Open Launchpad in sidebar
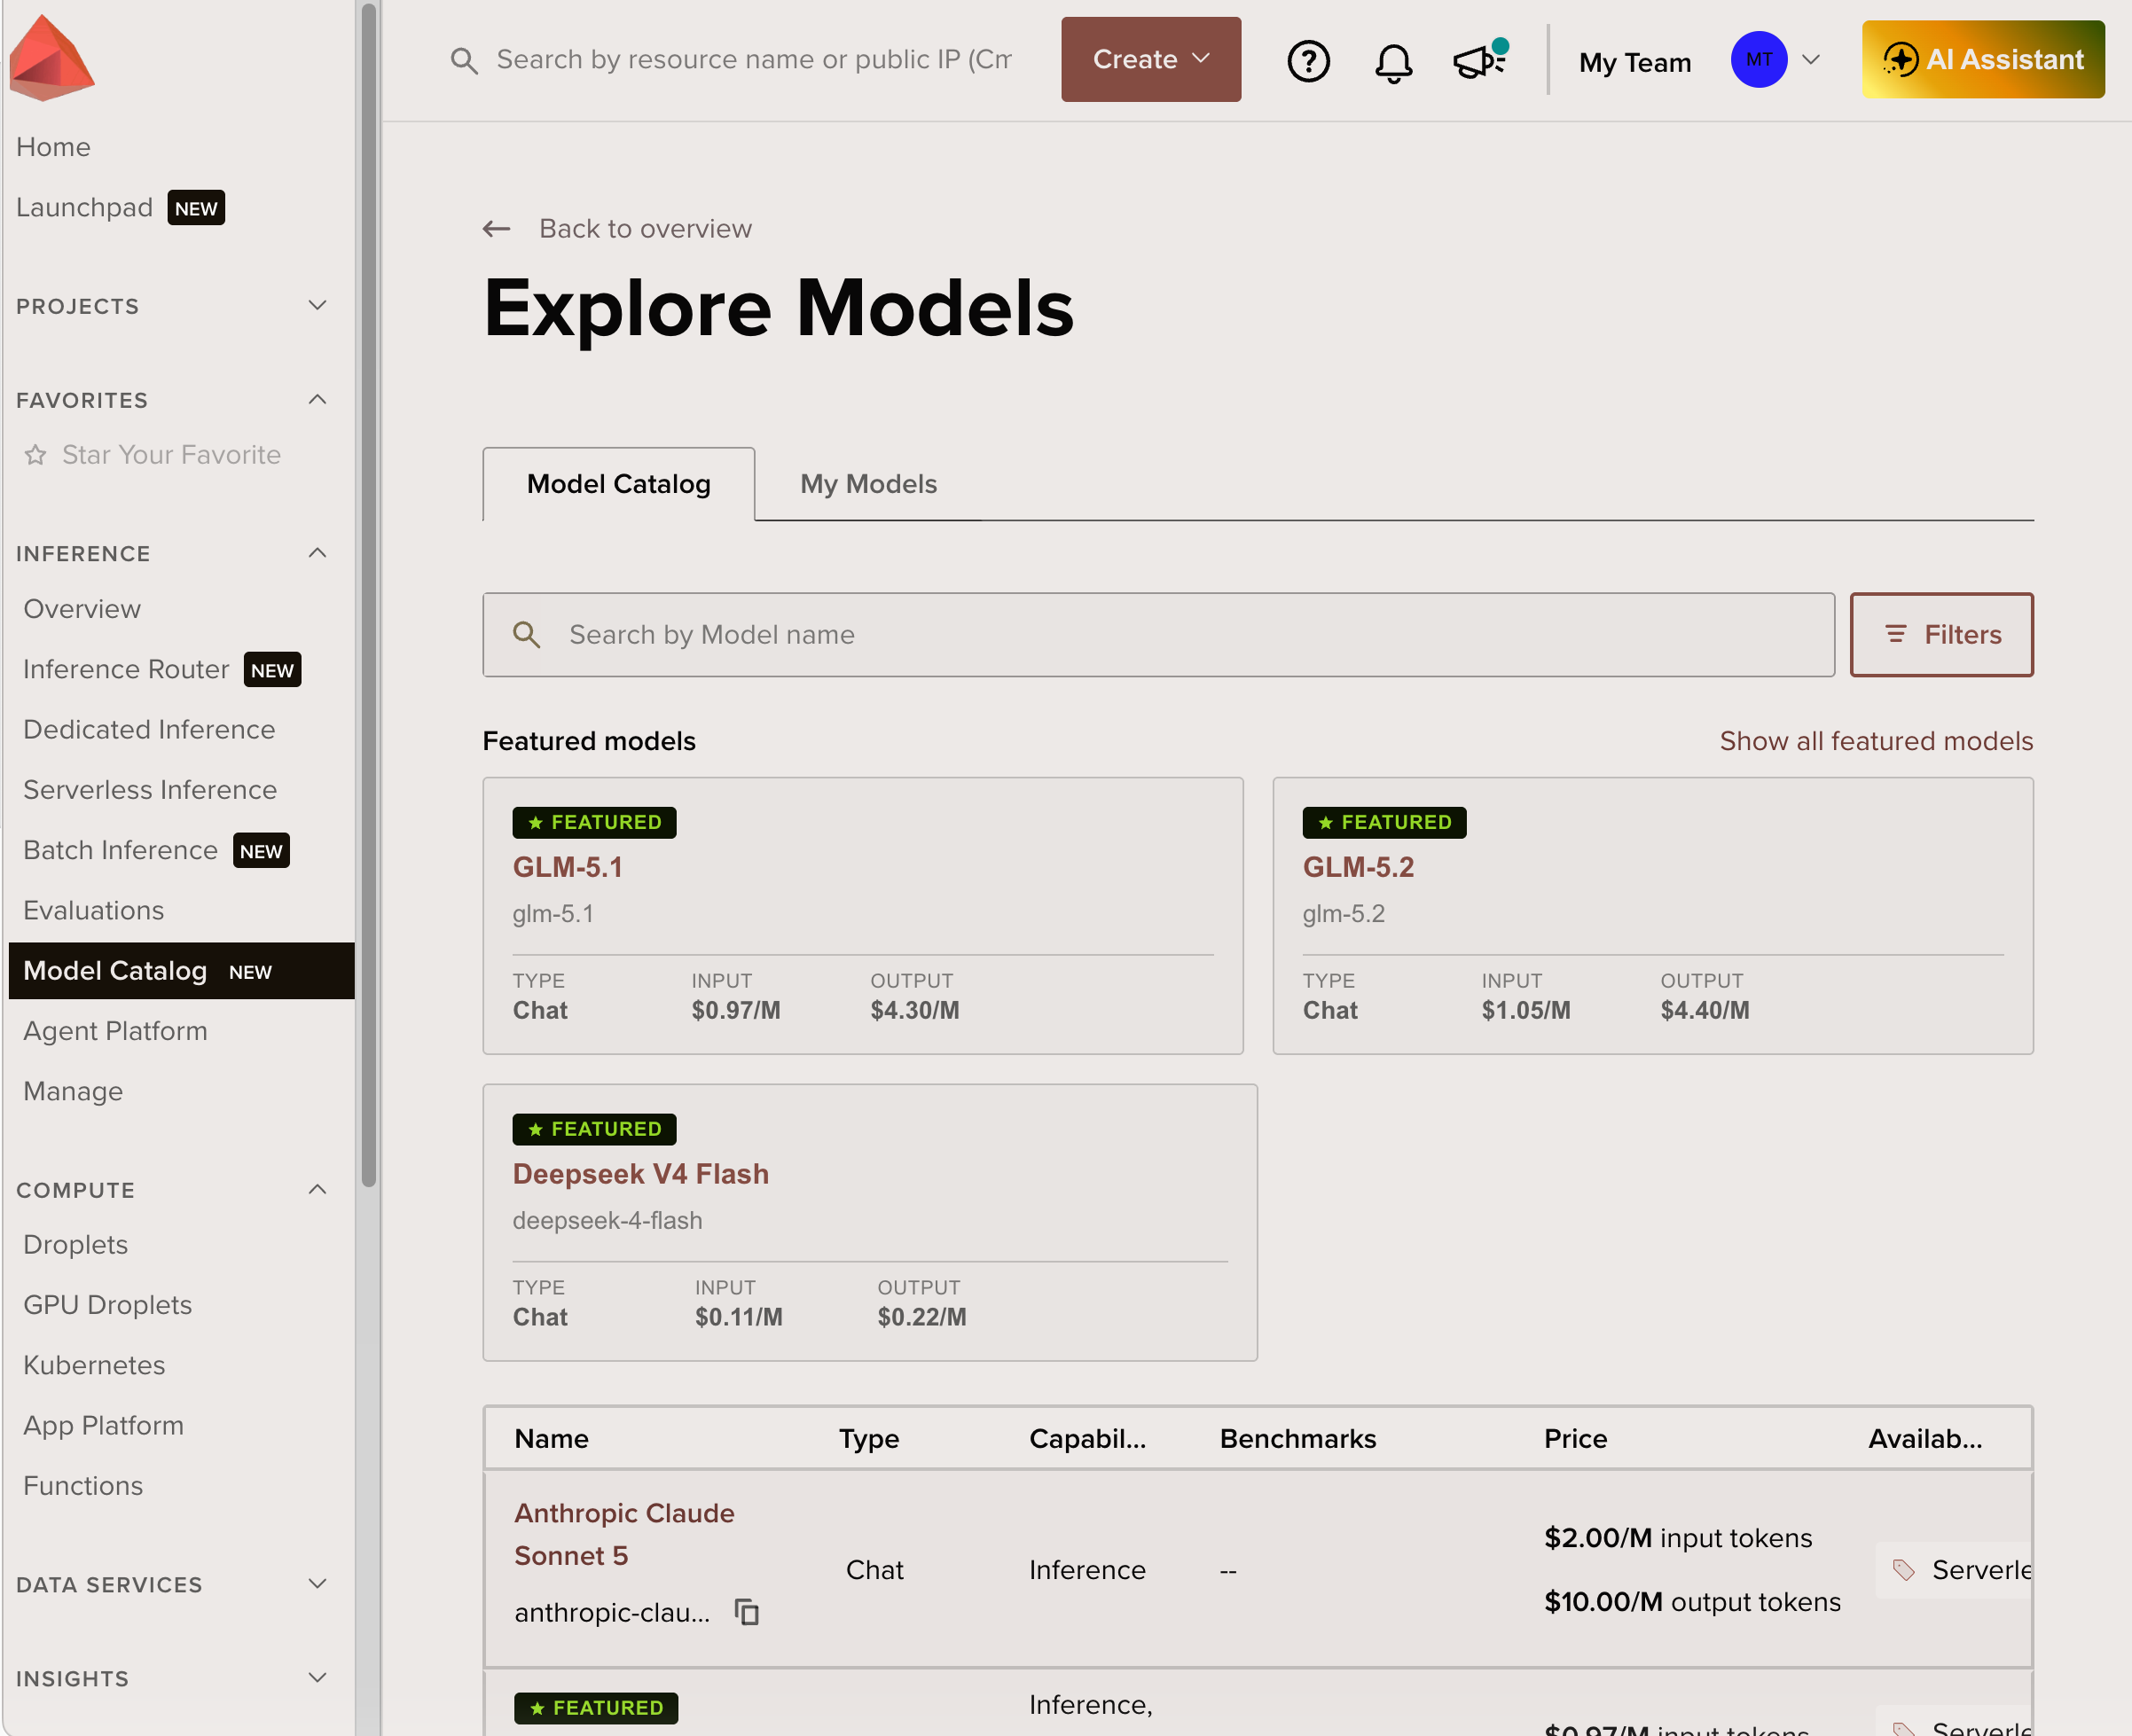2132x1736 pixels. tap(84, 208)
